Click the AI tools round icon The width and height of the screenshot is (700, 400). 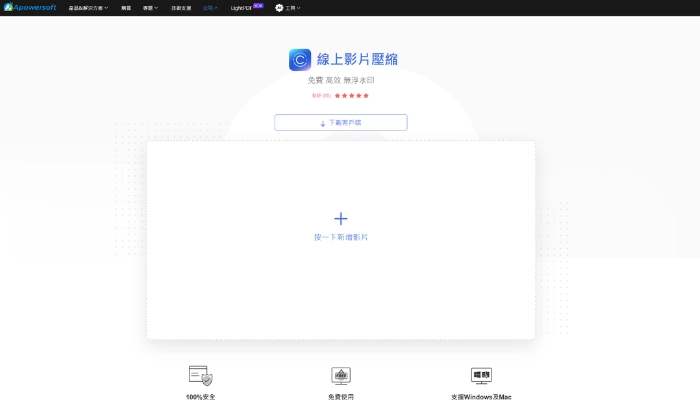pyautogui.click(x=279, y=8)
